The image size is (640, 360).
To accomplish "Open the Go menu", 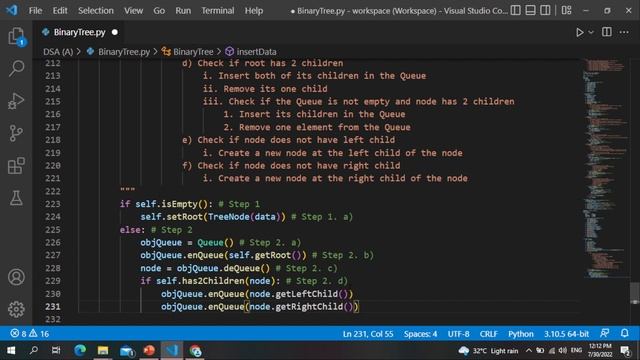I will [x=159, y=11].
